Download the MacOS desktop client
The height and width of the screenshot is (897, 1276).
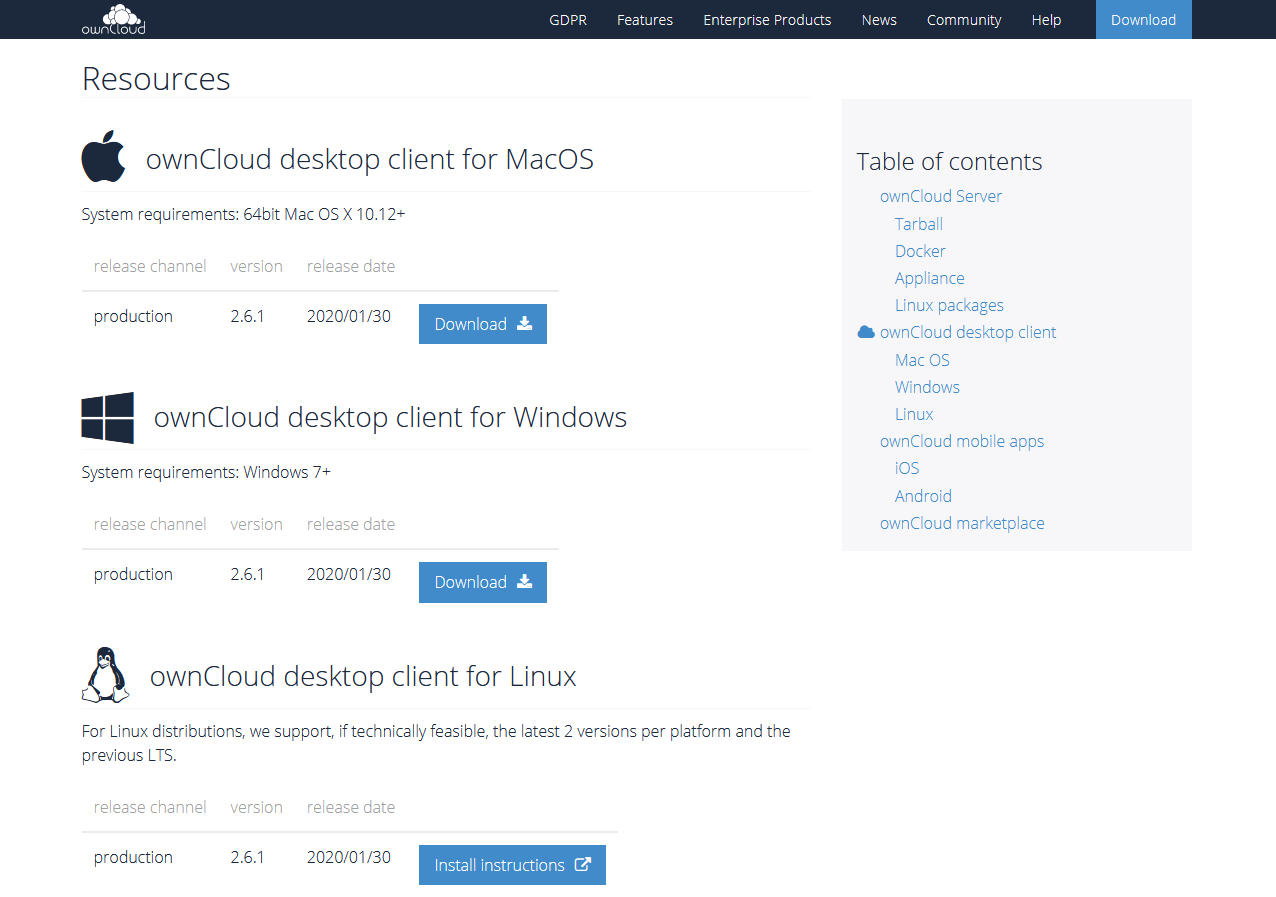tap(482, 324)
